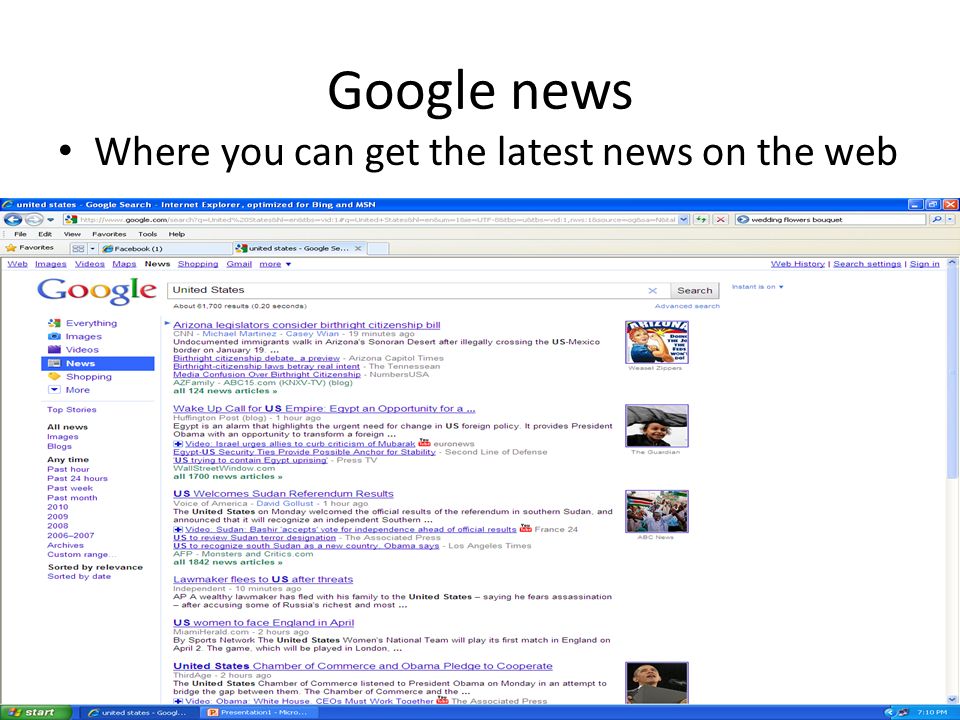960x720 pixels.
Task: Click the Windows Start button
Action: tap(36, 712)
